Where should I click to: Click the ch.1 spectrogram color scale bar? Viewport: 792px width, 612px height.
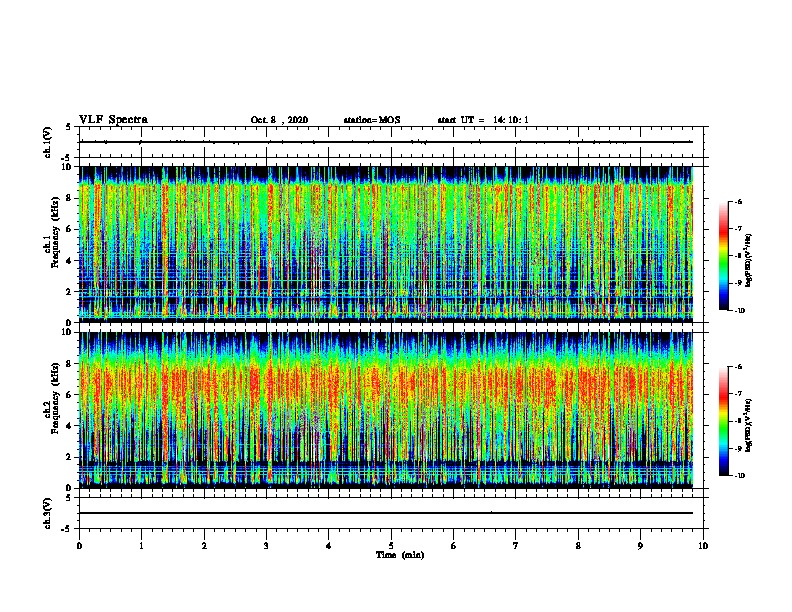click(x=723, y=256)
